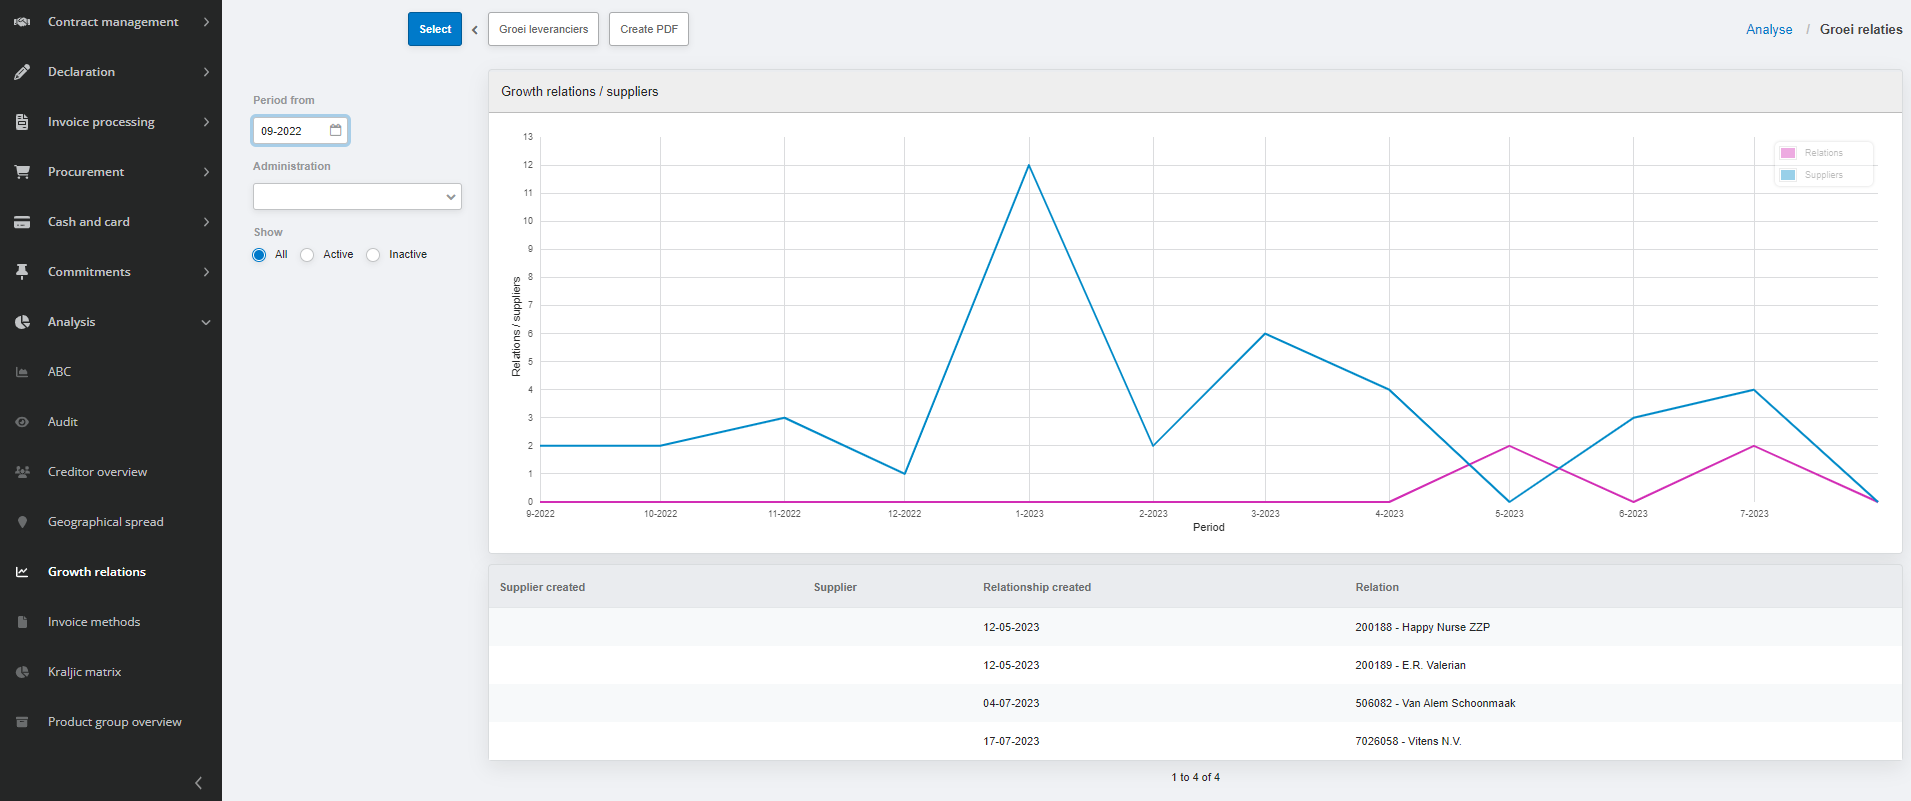Sort by Supplier column header
Screen dimensions: 1911x801
pos(835,587)
